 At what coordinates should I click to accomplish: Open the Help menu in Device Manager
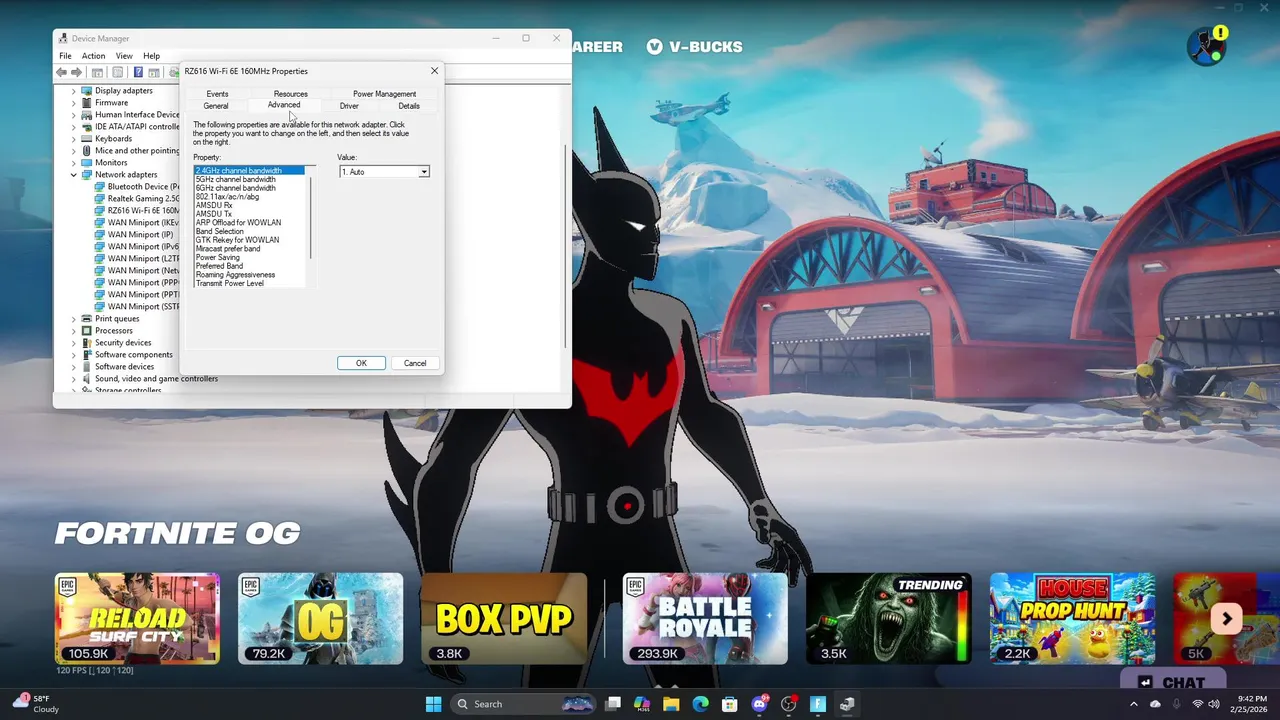pos(151,56)
